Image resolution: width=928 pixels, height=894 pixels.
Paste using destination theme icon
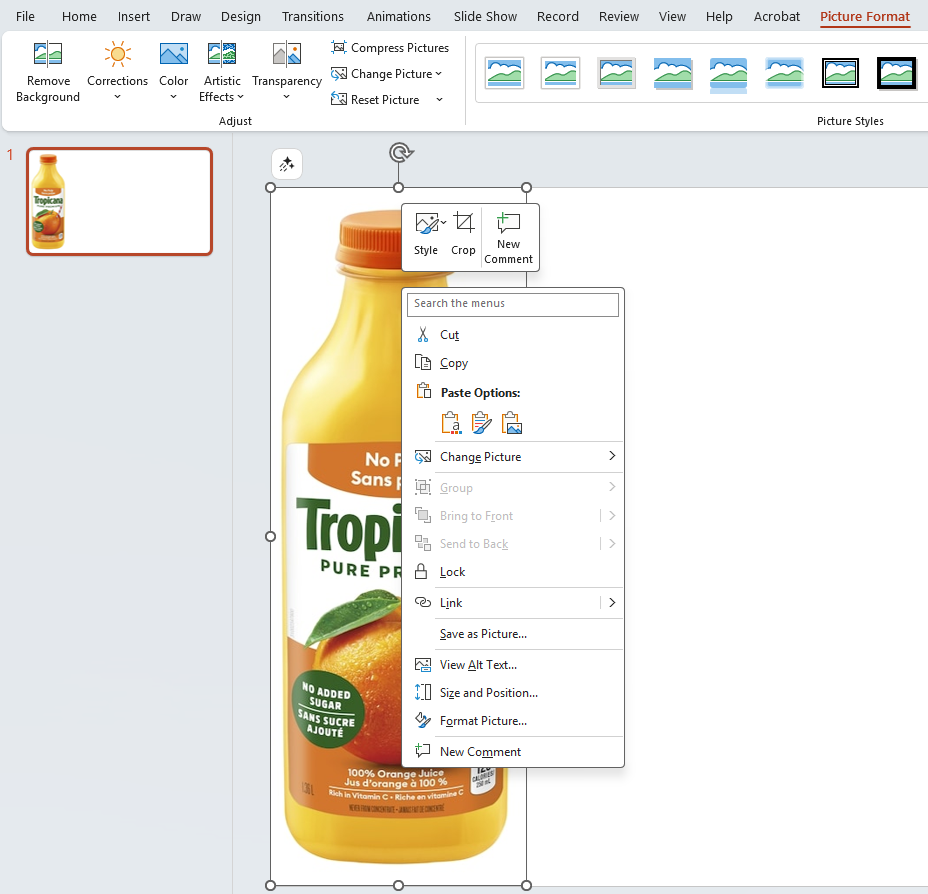(x=452, y=423)
